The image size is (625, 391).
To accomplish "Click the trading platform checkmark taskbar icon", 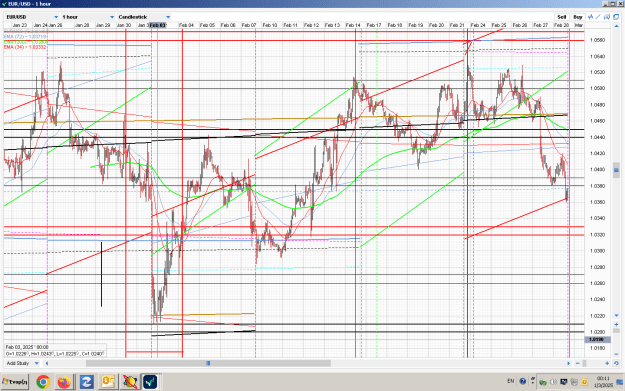I will pyautogui.click(x=150, y=382).
